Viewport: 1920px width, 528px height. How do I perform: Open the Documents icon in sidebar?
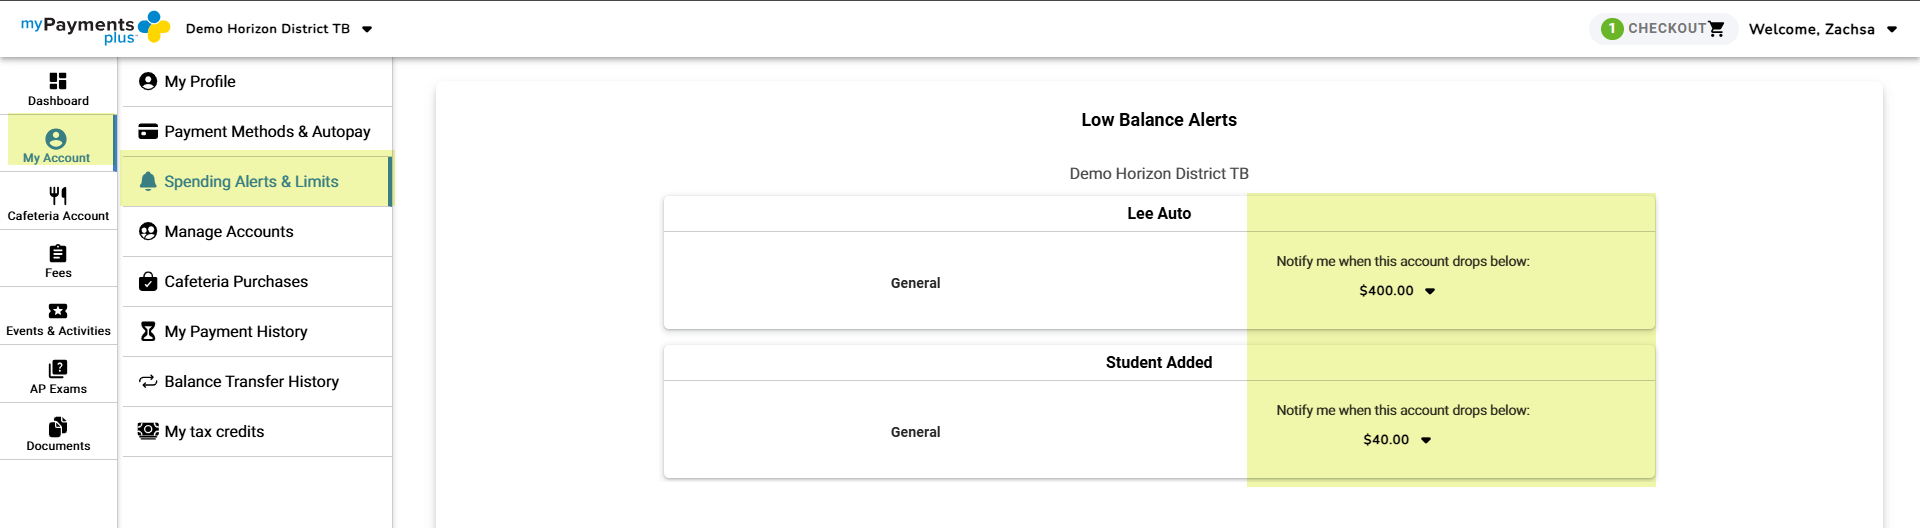pos(58,427)
